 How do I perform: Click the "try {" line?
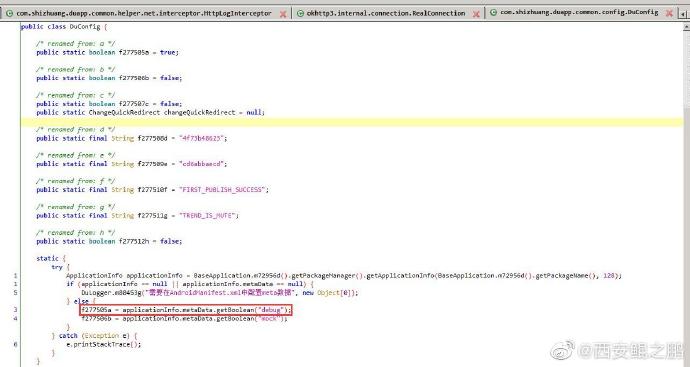[x=60, y=267]
